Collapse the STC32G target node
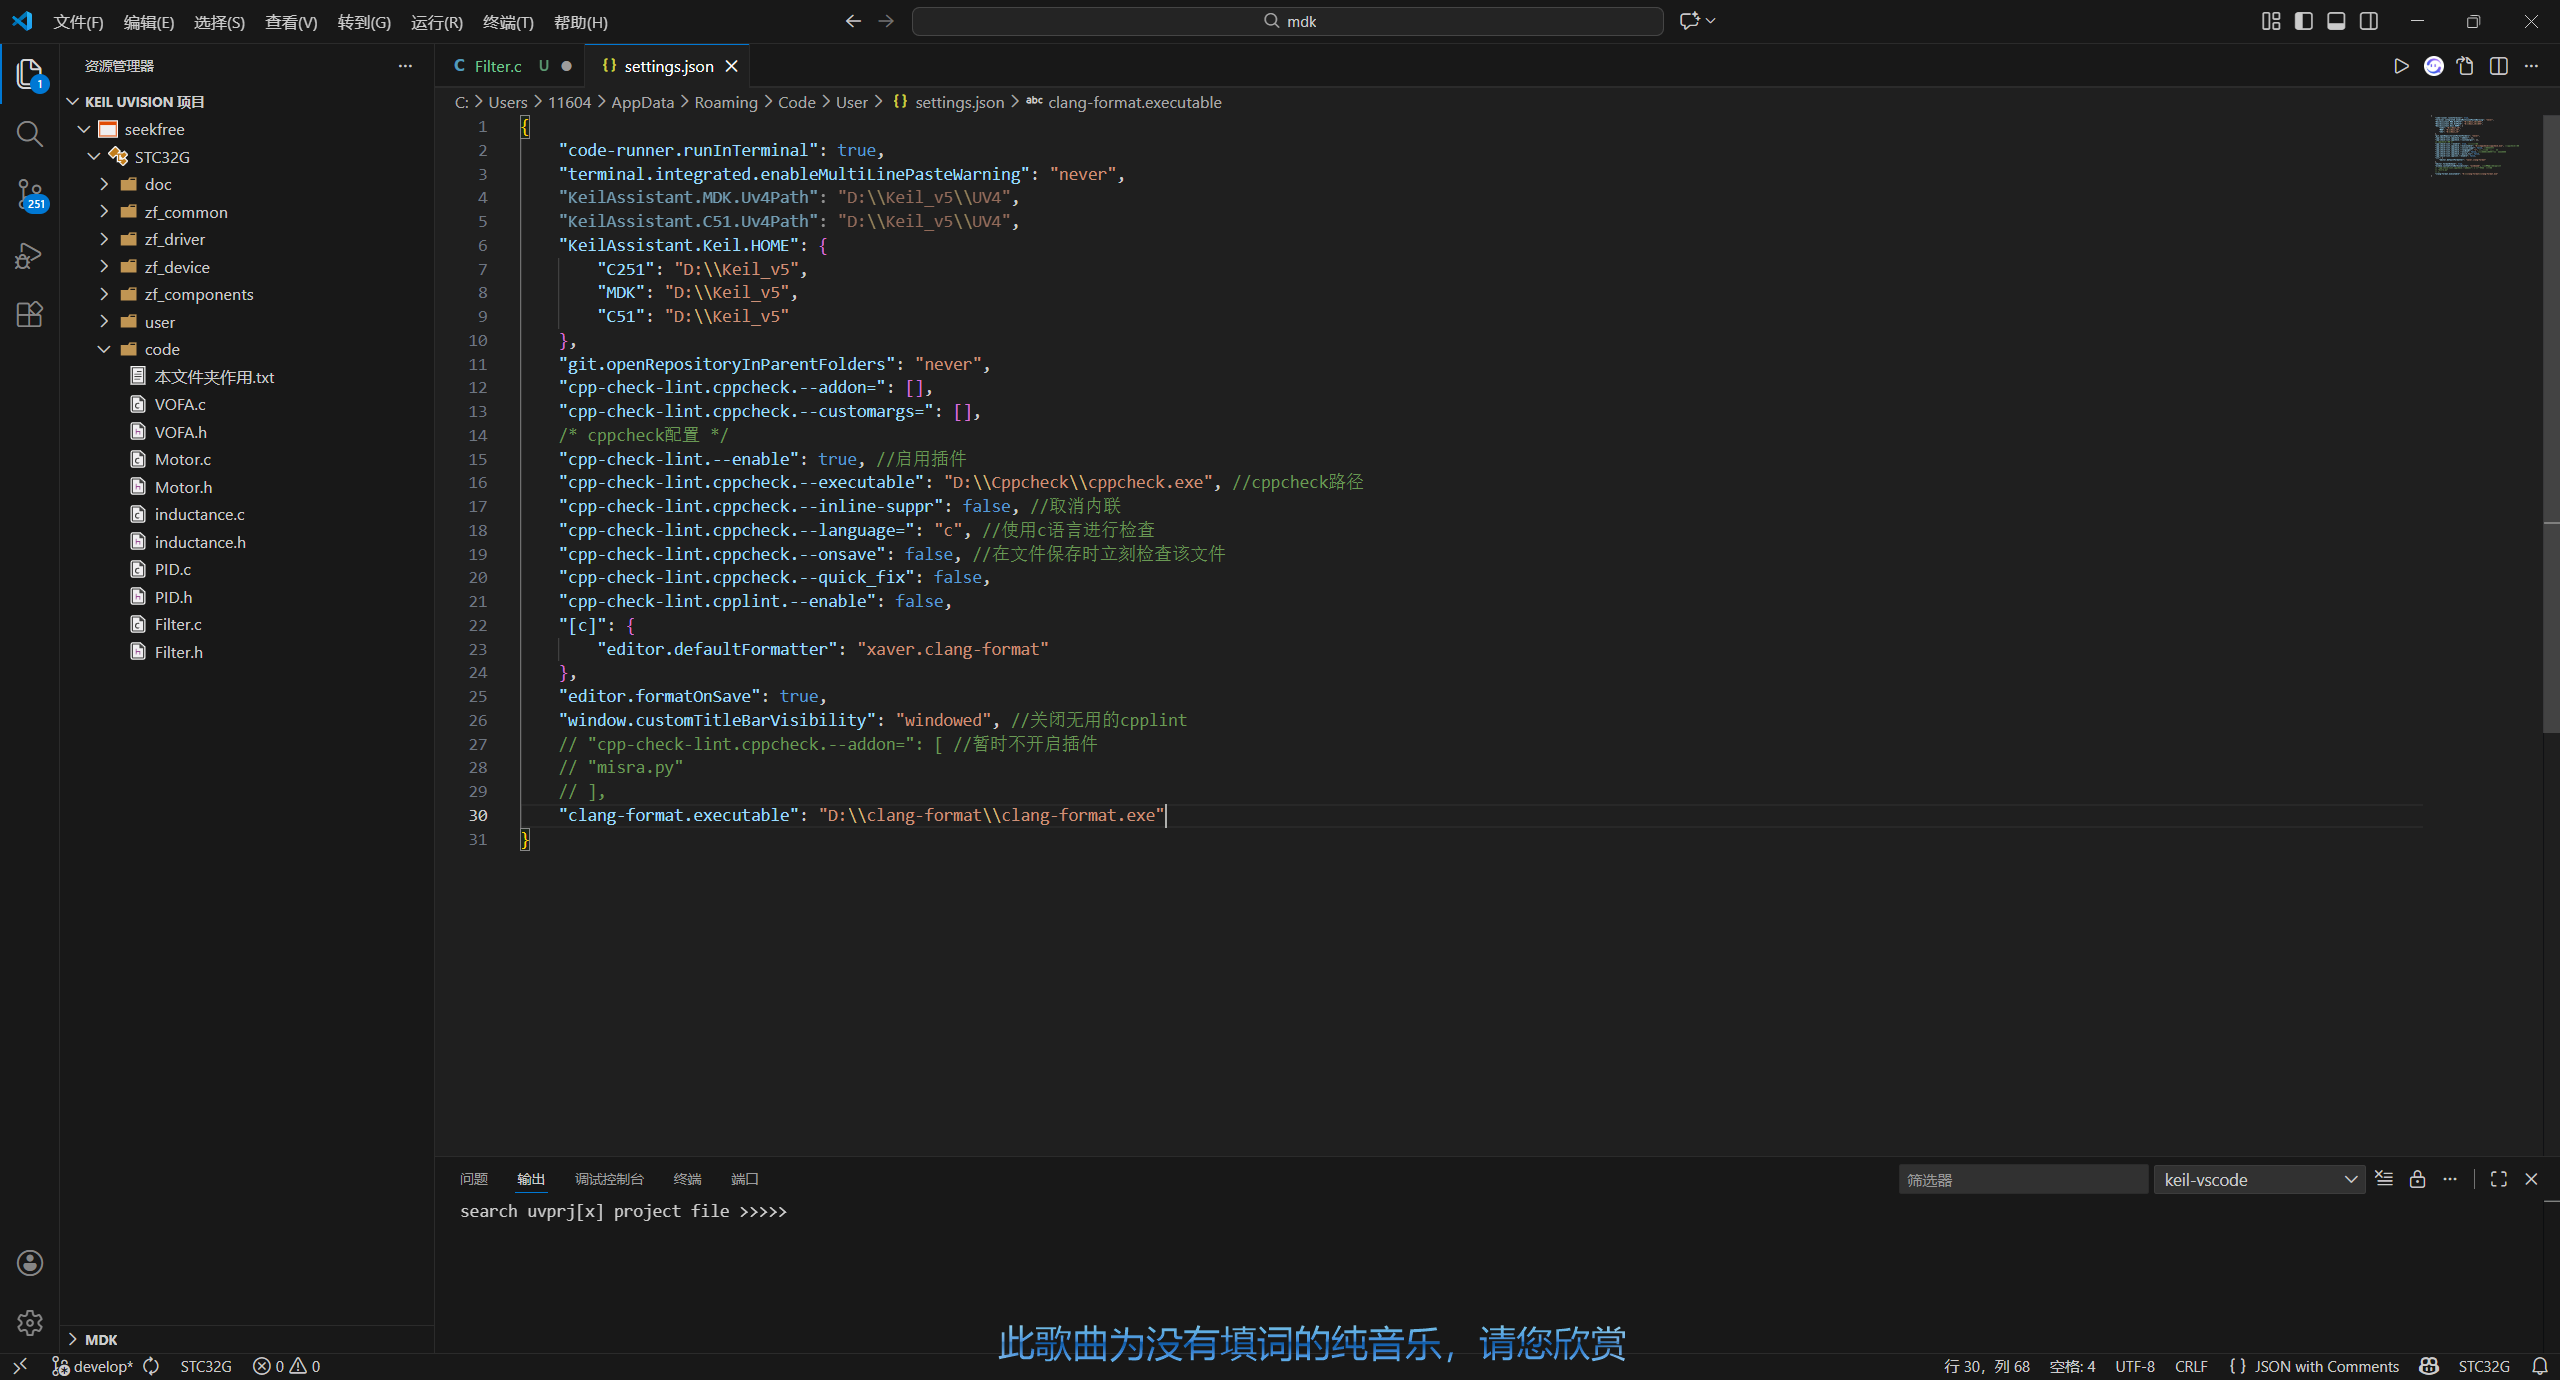Screen dimensions: 2560x1380 coord(94,157)
